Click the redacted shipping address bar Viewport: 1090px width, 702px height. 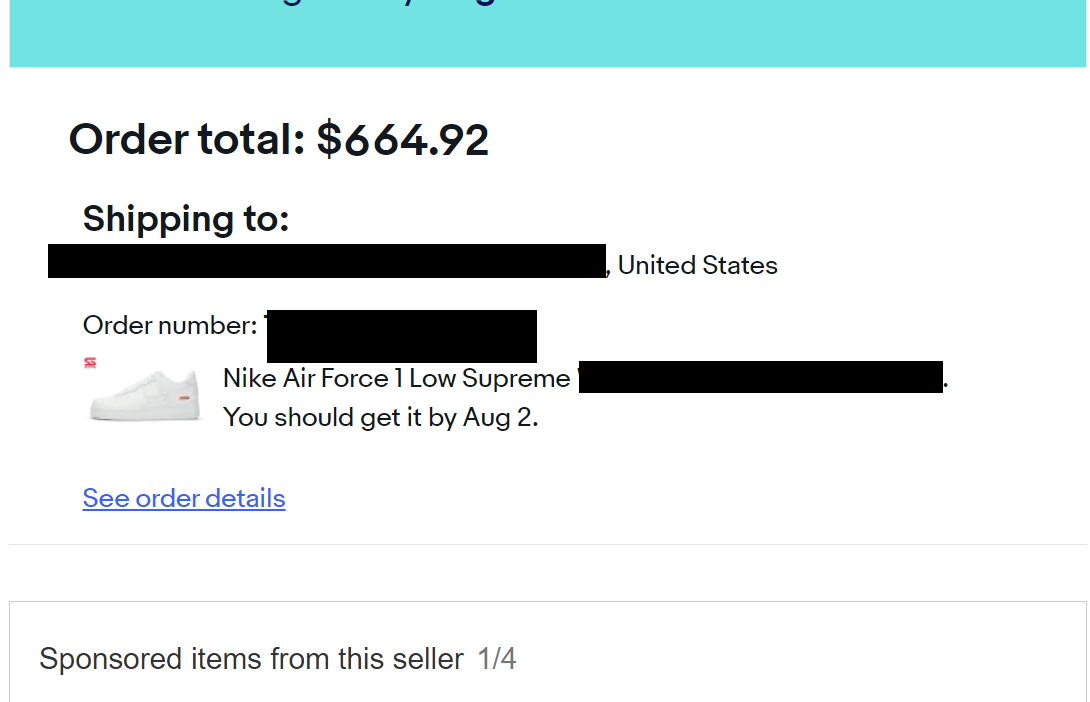tap(327, 261)
